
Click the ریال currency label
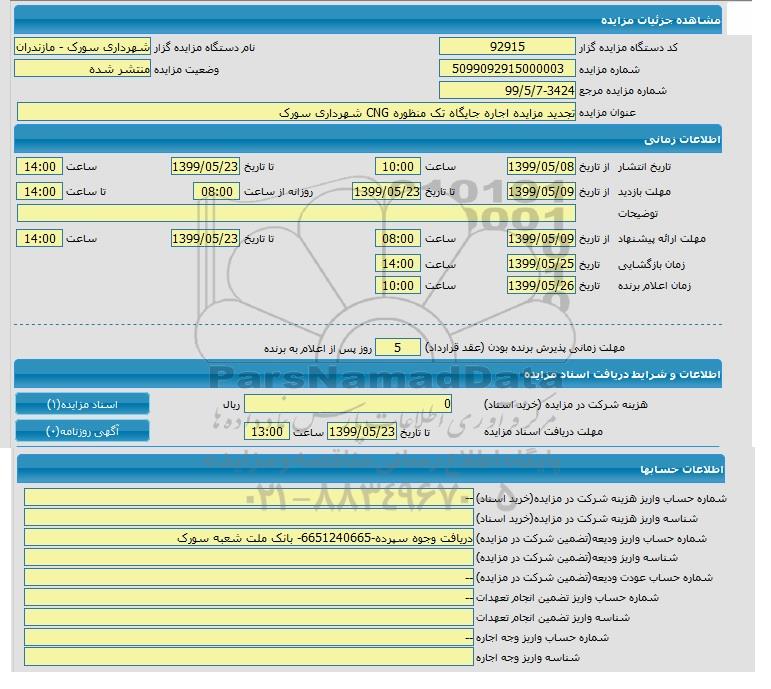click(231, 405)
